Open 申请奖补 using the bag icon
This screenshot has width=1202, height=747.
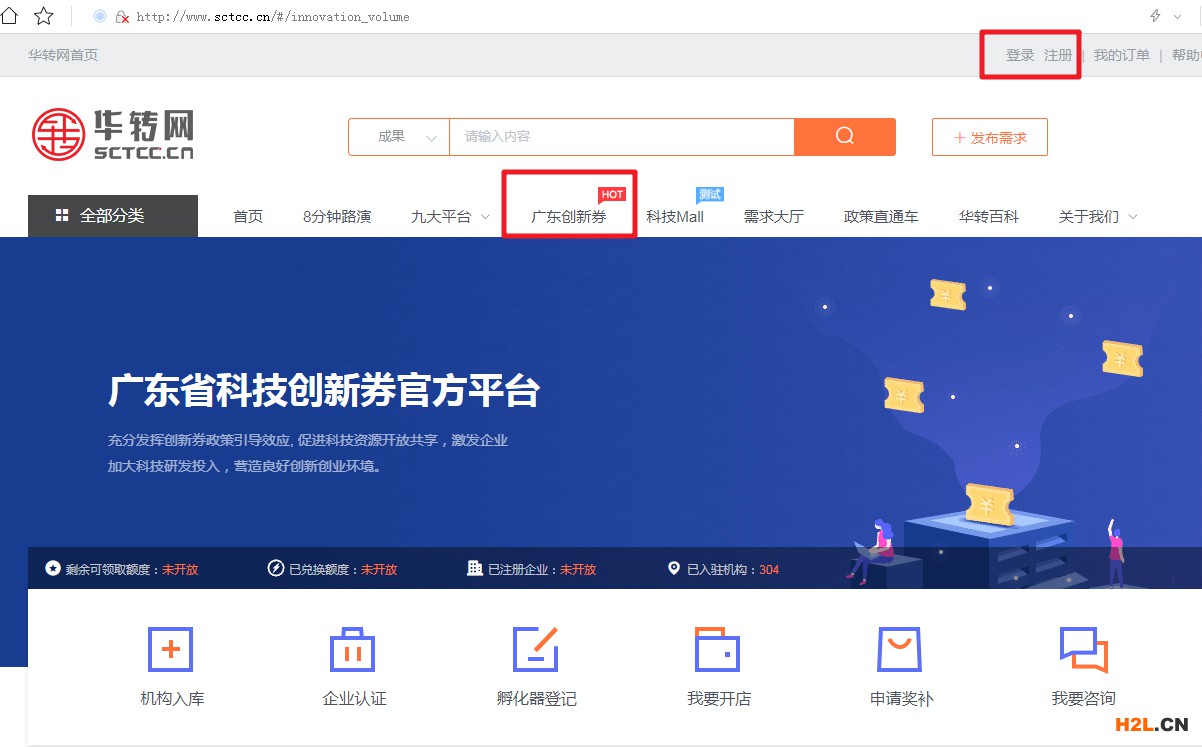coord(899,650)
